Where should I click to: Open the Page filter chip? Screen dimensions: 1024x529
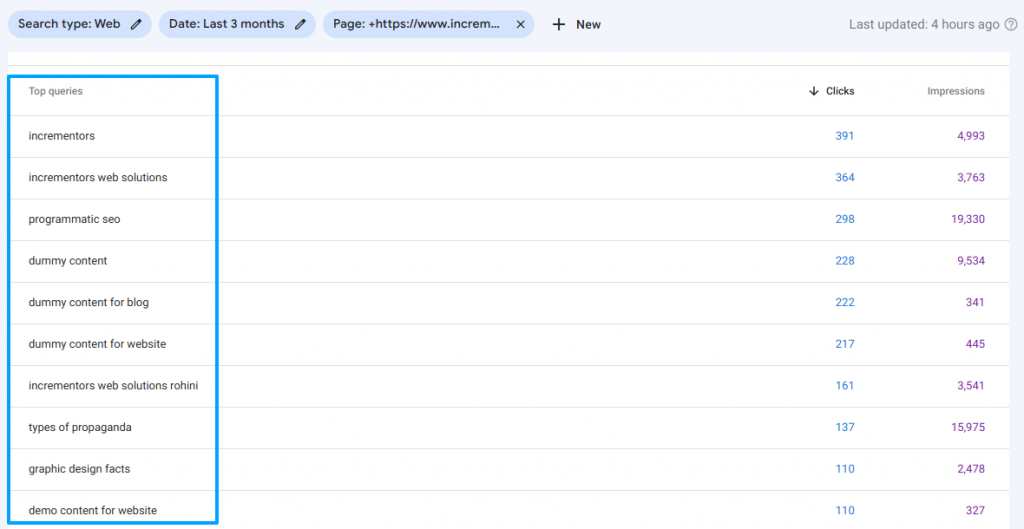coord(428,24)
